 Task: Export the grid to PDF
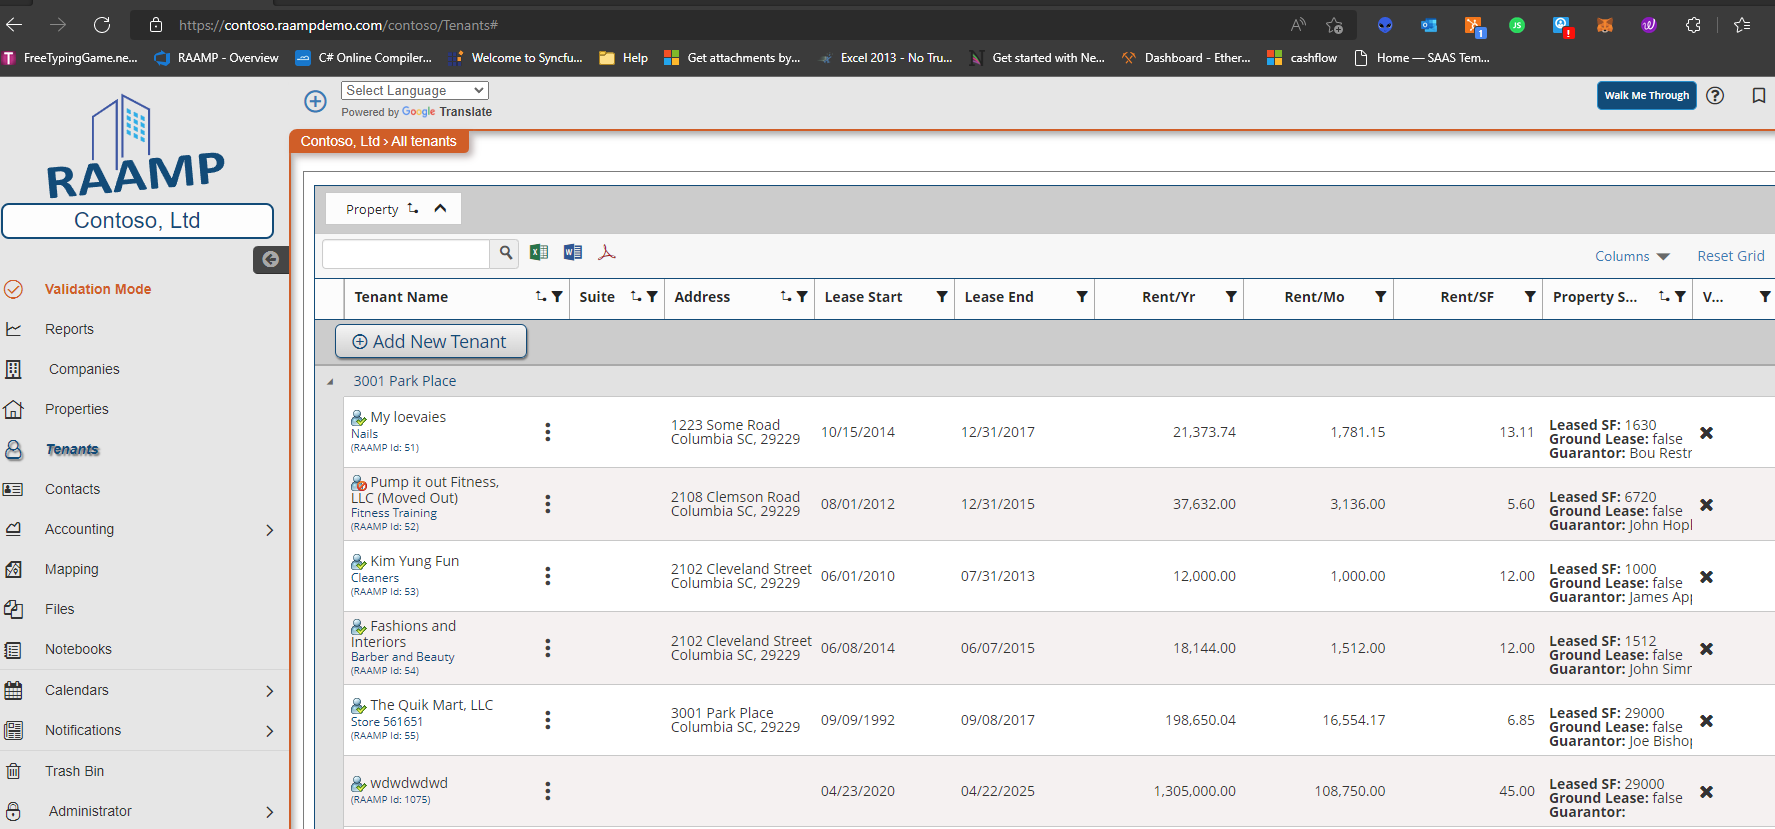(607, 252)
